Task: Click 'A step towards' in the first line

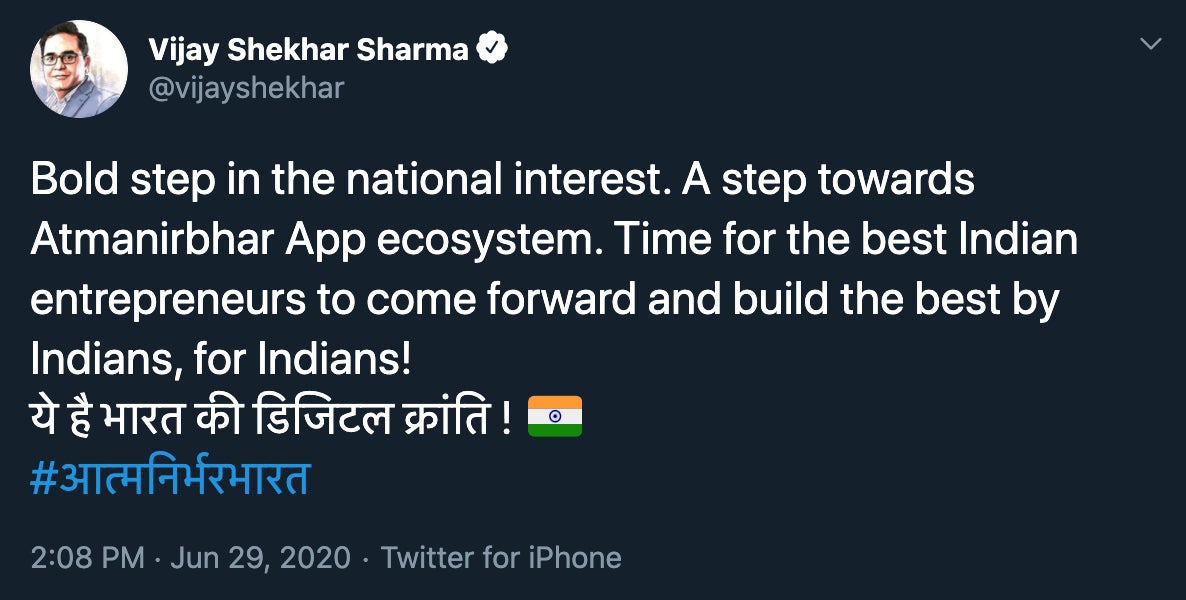Action: click(x=828, y=180)
